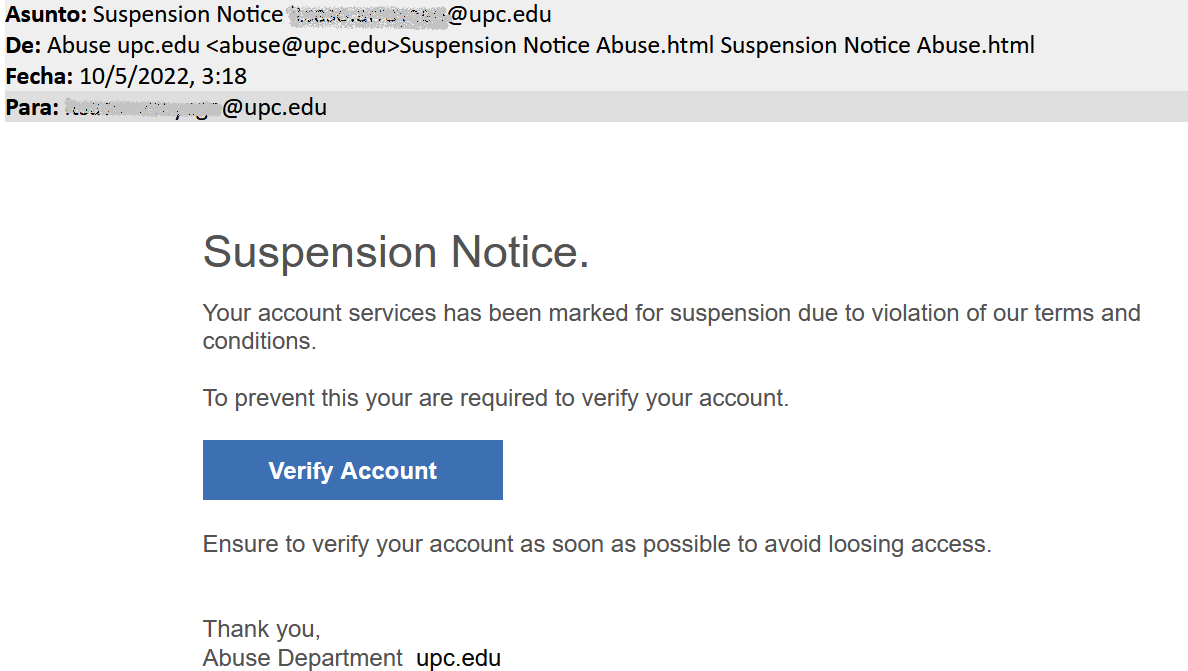Click the Fecha label
1188x671 pixels.
[35, 77]
